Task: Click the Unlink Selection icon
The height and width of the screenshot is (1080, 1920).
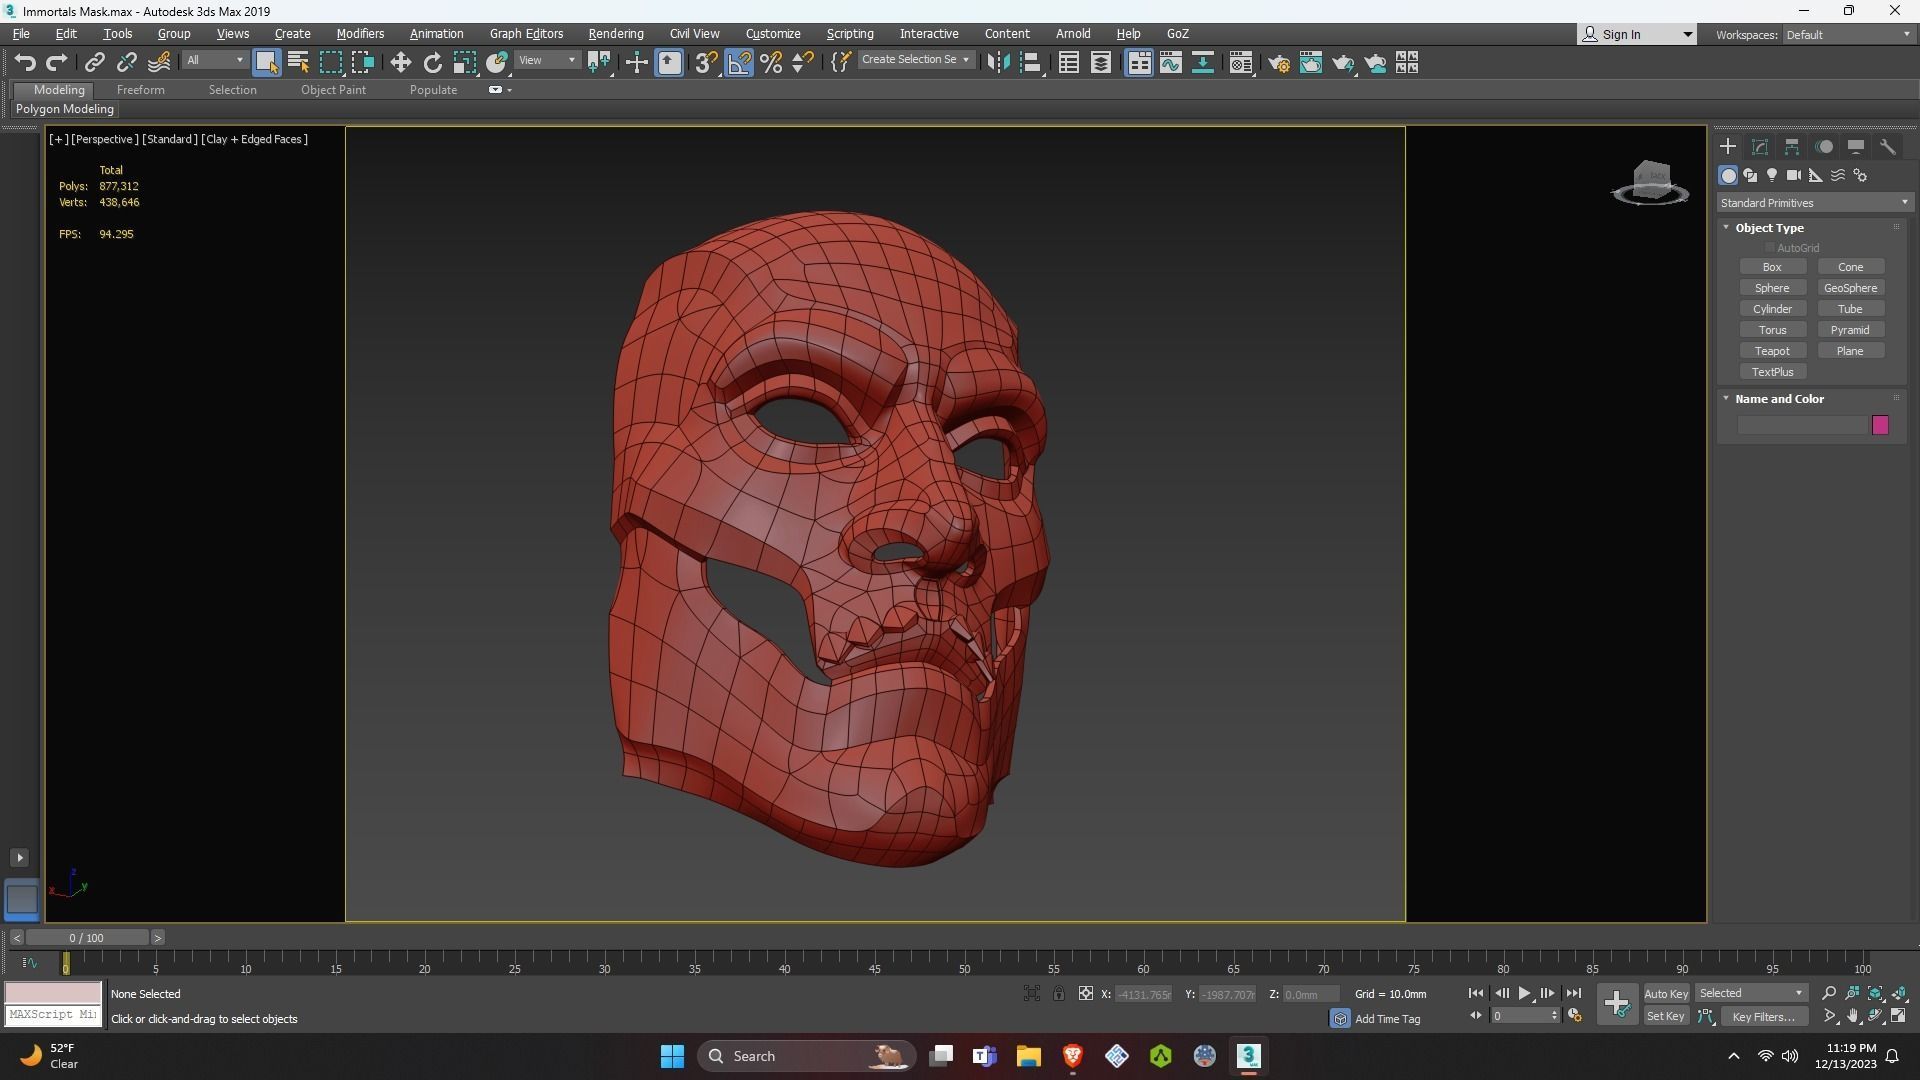Action: pyautogui.click(x=127, y=63)
